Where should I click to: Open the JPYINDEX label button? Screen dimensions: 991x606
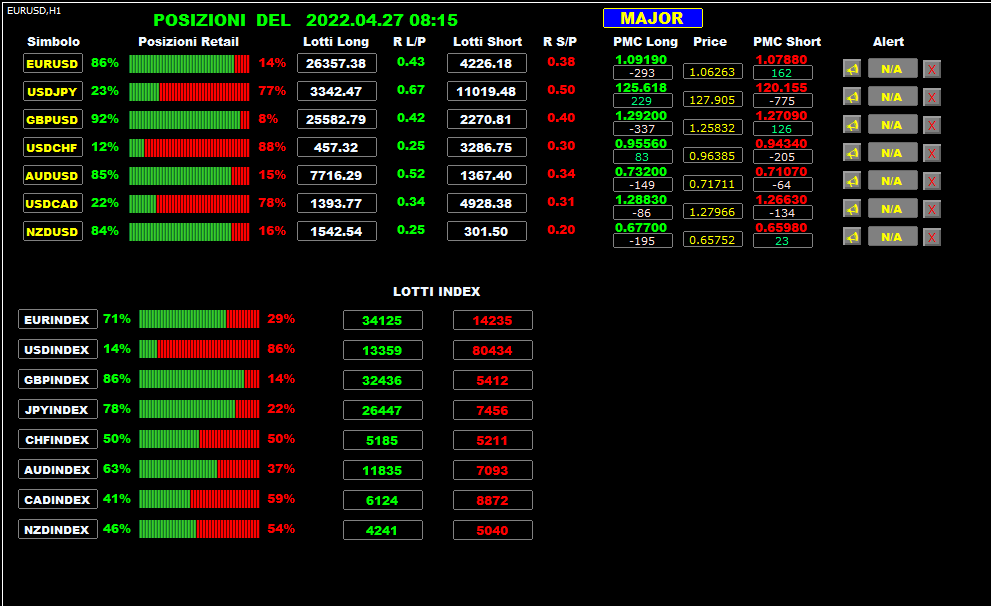click(x=58, y=409)
